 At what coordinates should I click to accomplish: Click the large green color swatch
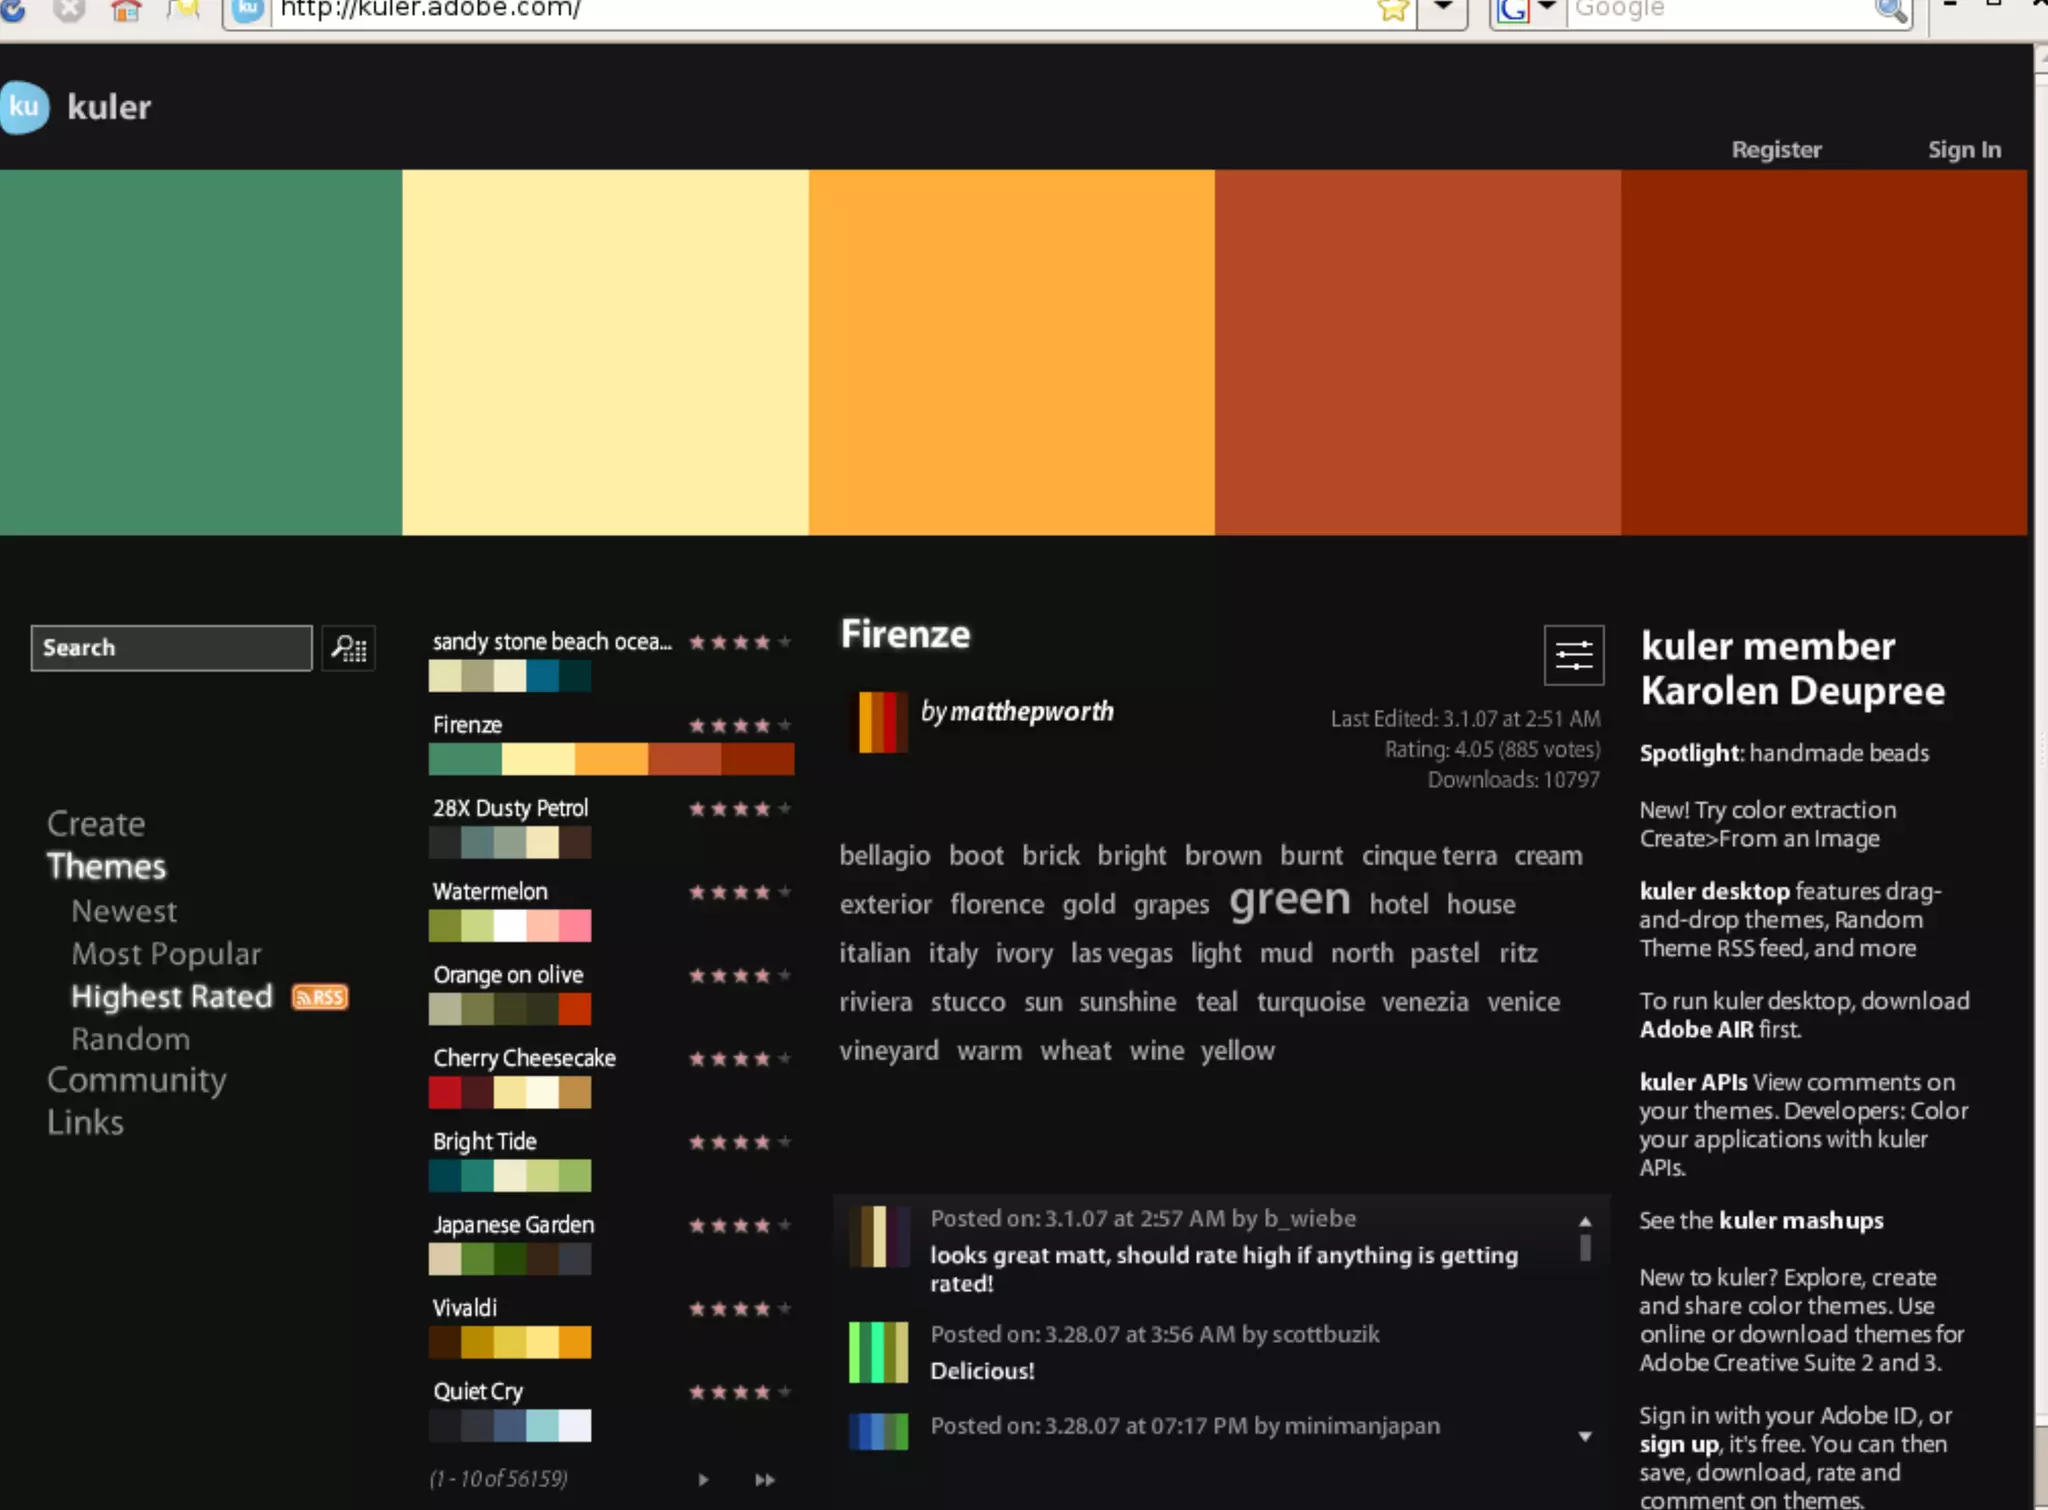click(200, 352)
